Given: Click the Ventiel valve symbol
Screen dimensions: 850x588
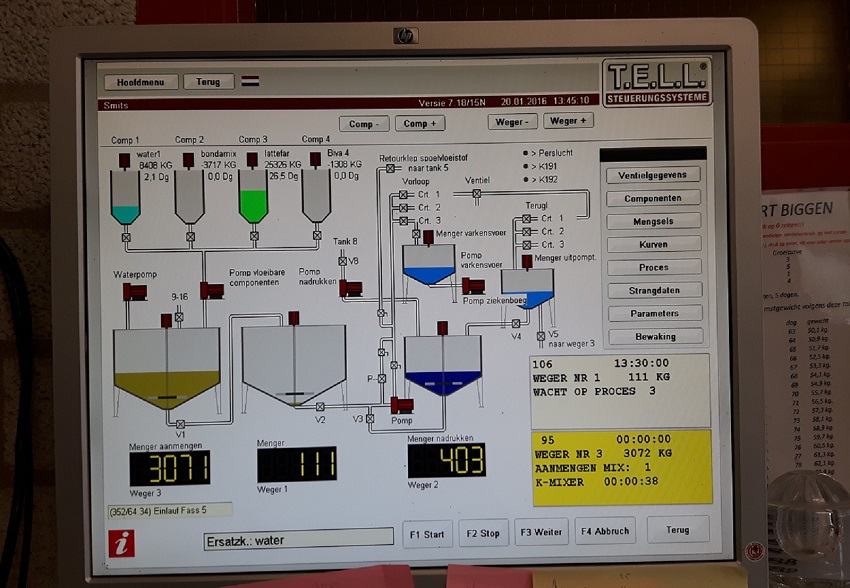Looking at the screenshot, I should (477, 192).
